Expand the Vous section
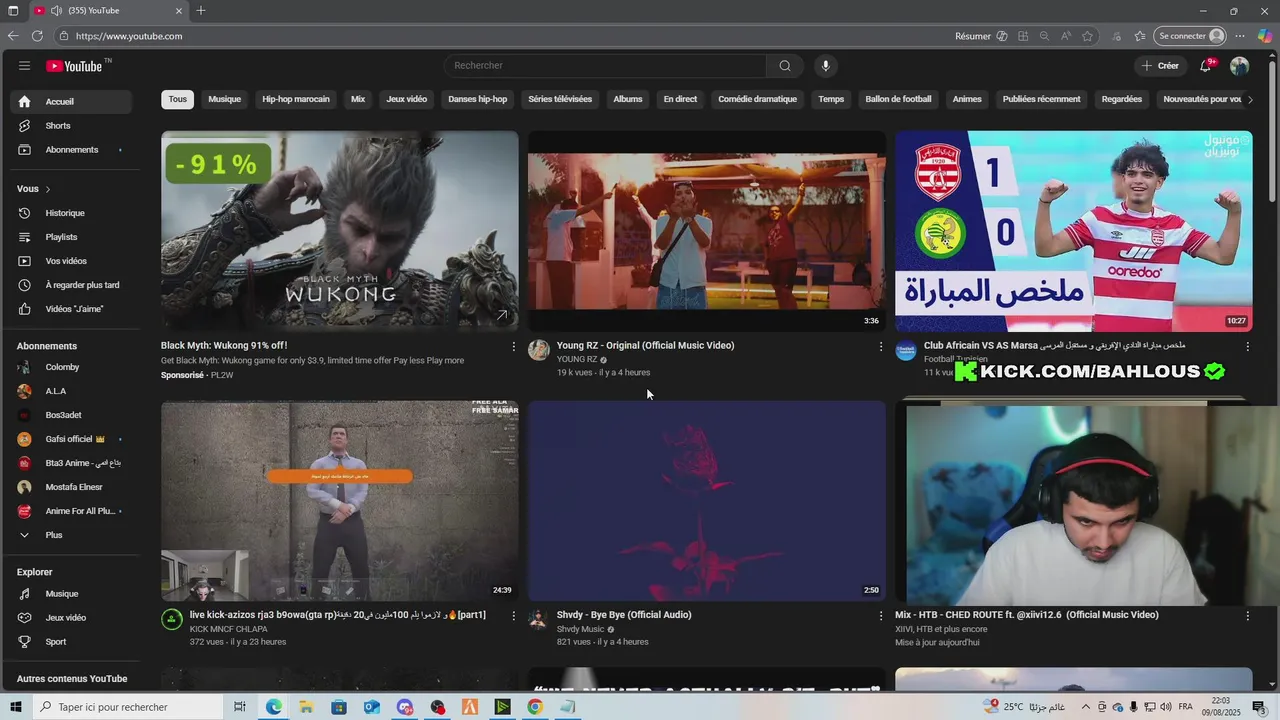The image size is (1280, 720). coord(34,189)
